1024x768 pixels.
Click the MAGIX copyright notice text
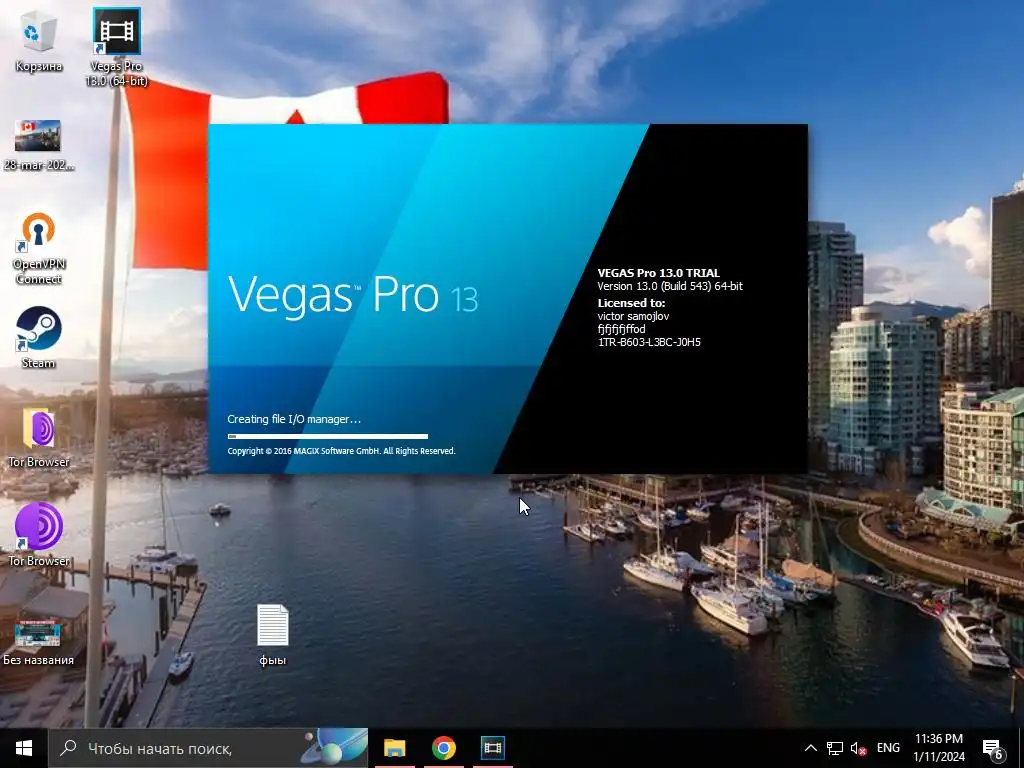[342, 451]
